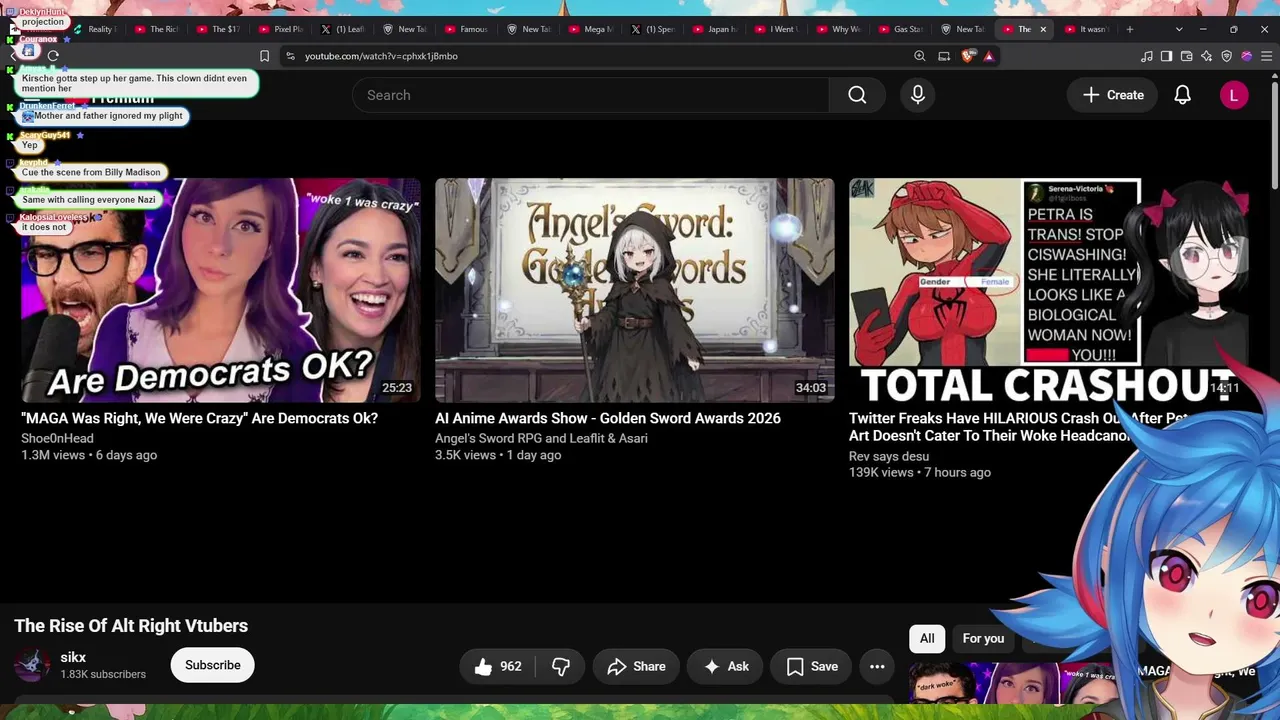Switch to the "Mega M" tab

tap(591, 29)
